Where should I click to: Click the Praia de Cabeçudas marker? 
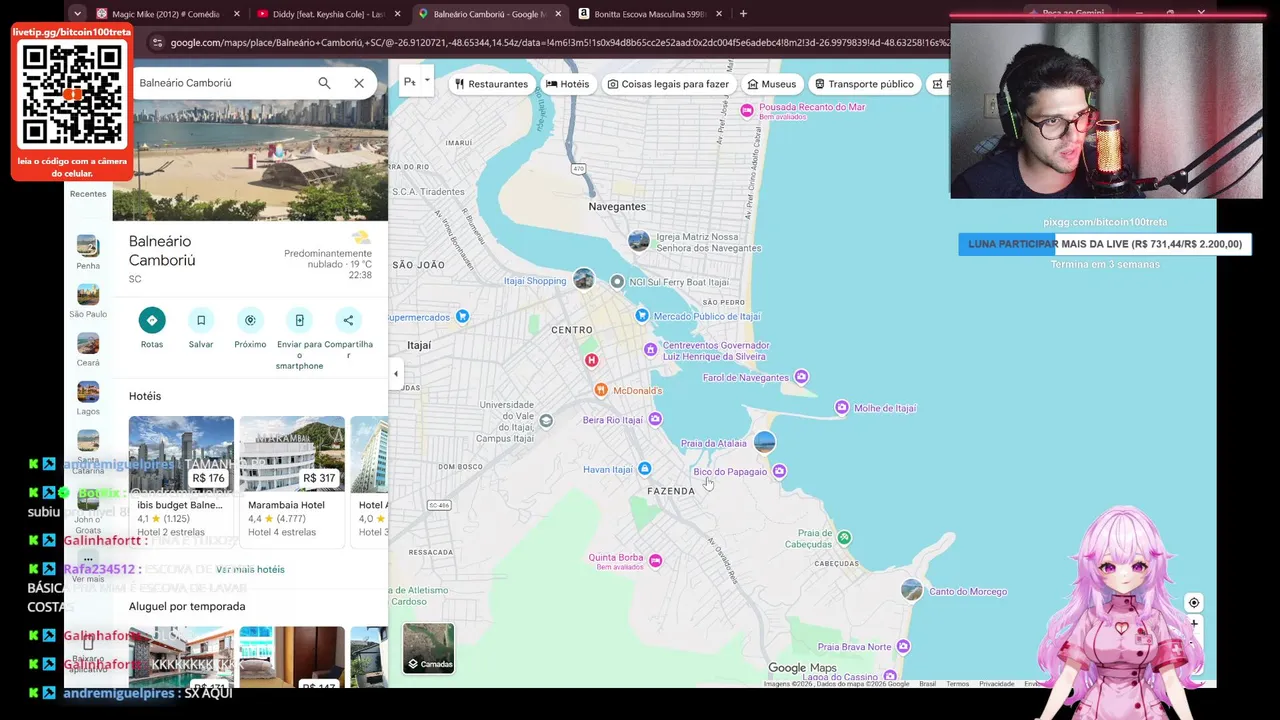point(845,538)
